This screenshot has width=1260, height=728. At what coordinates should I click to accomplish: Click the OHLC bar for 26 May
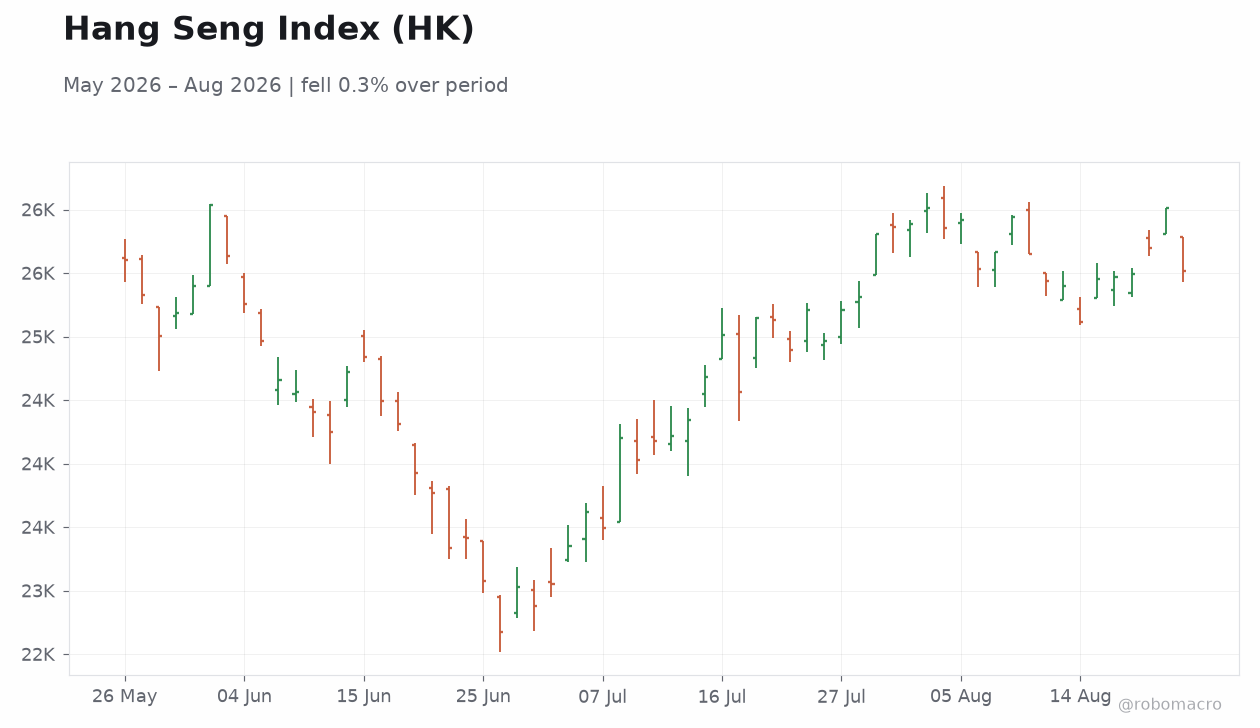point(125,260)
